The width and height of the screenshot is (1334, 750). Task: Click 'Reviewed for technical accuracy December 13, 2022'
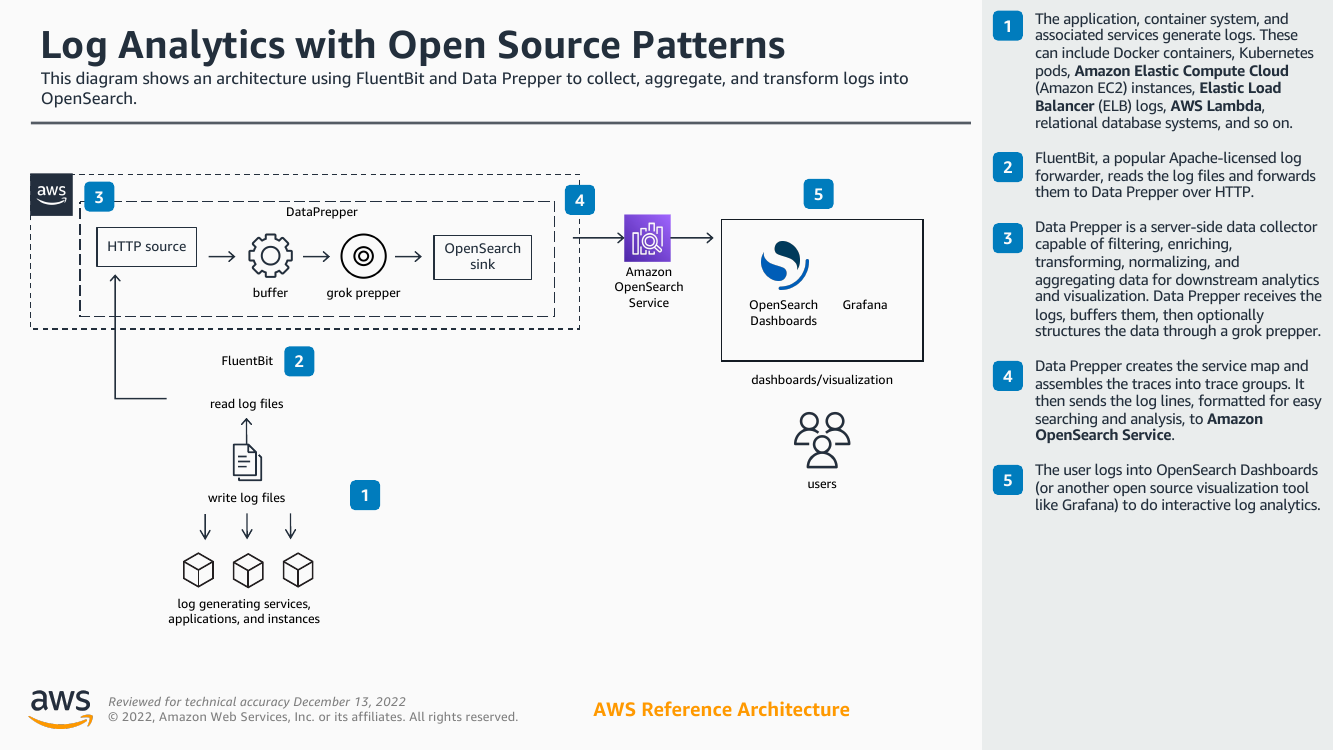coord(257,702)
